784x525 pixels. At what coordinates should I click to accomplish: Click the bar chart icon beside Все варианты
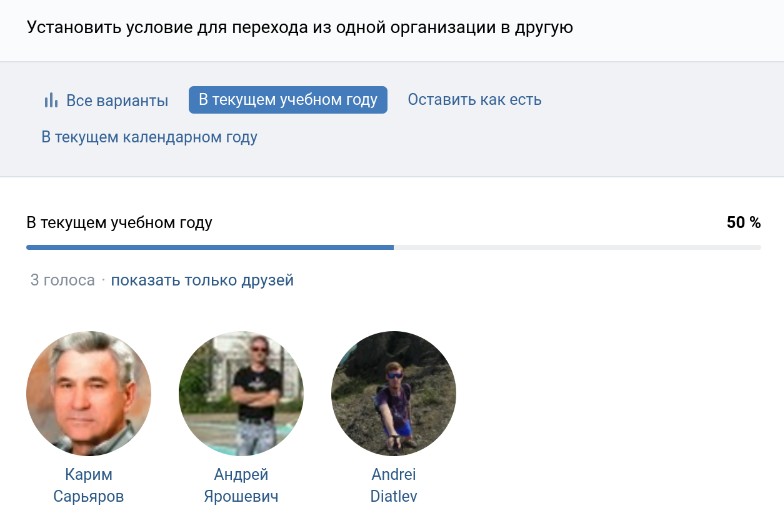pyautogui.click(x=51, y=100)
